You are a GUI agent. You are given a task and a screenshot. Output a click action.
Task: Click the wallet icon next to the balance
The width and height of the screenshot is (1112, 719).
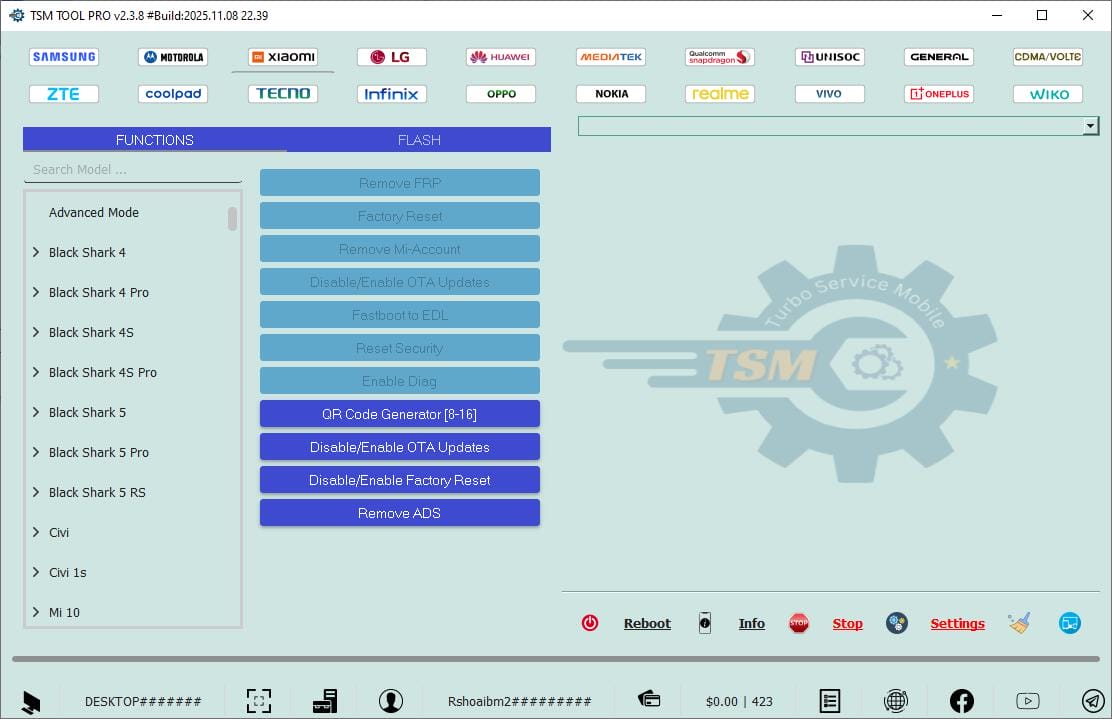pos(649,700)
